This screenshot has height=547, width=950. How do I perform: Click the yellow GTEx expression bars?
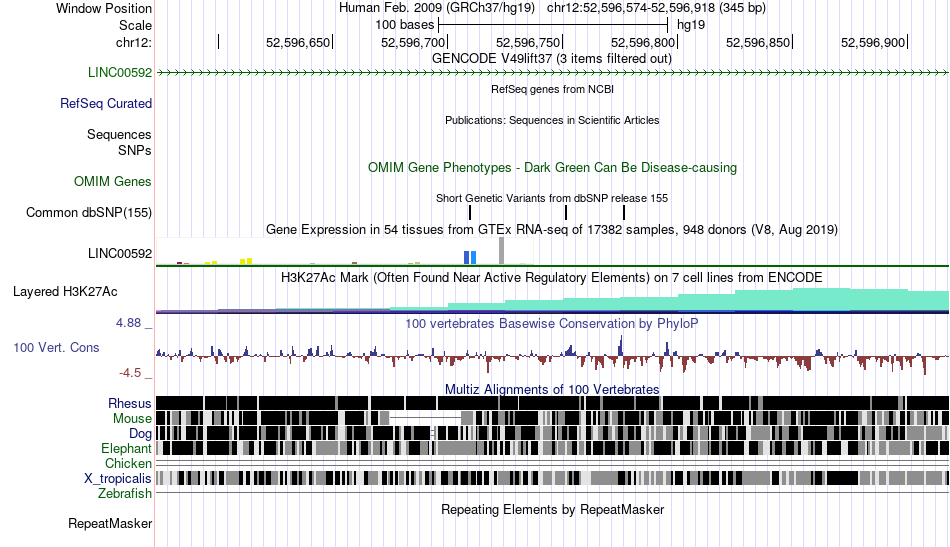click(x=246, y=261)
